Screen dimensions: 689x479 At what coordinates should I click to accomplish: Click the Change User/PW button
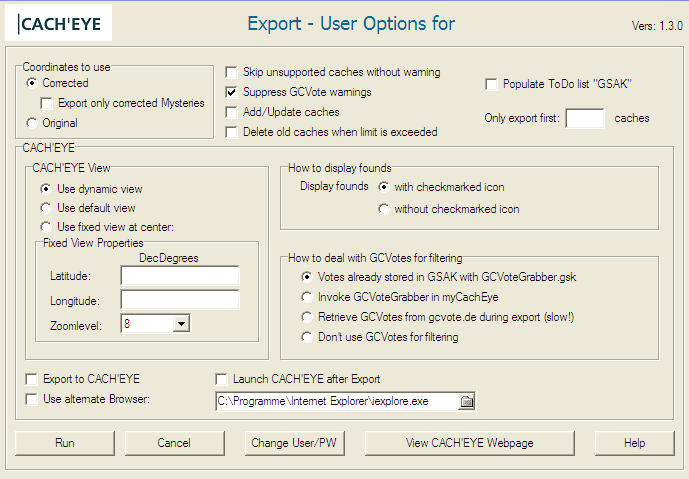(x=294, y=443)
